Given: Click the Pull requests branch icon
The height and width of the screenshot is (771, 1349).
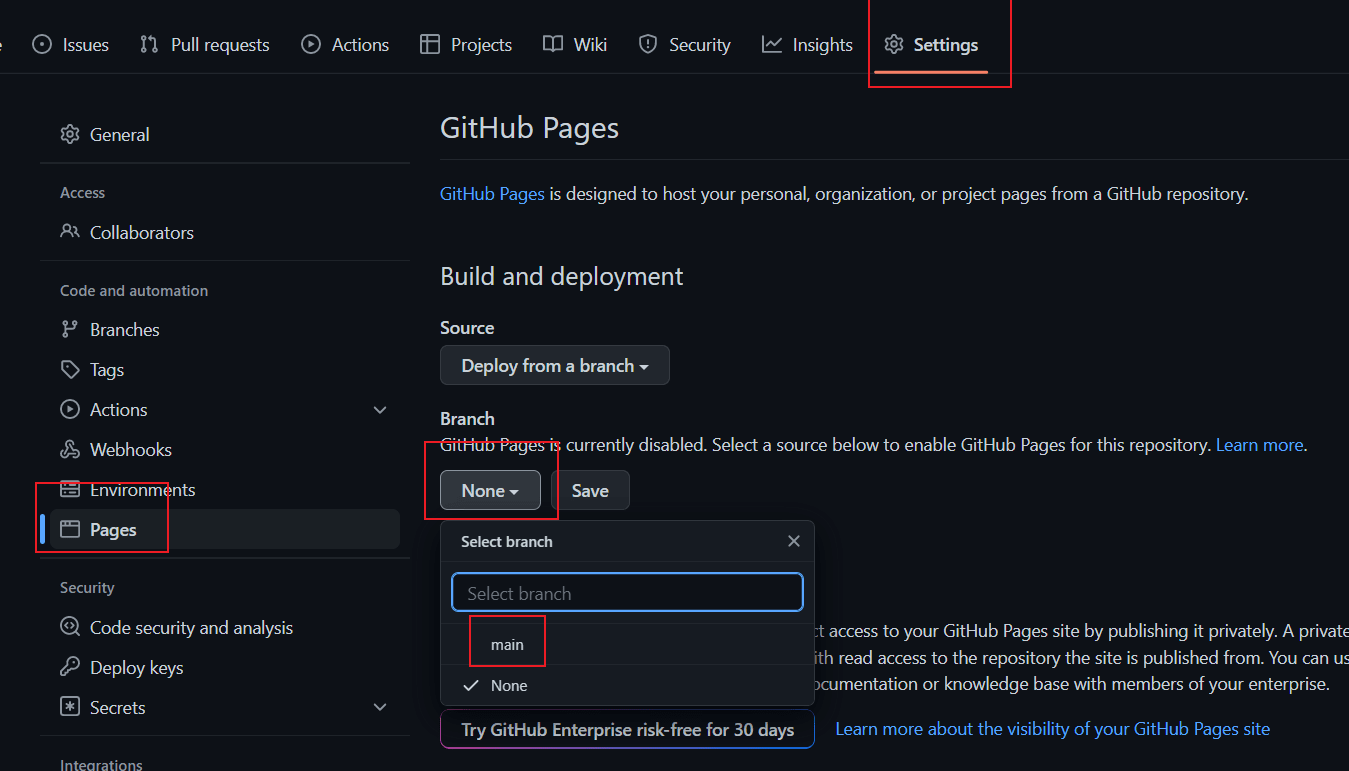Looking at the screenshot, I should tap(149, 44).
